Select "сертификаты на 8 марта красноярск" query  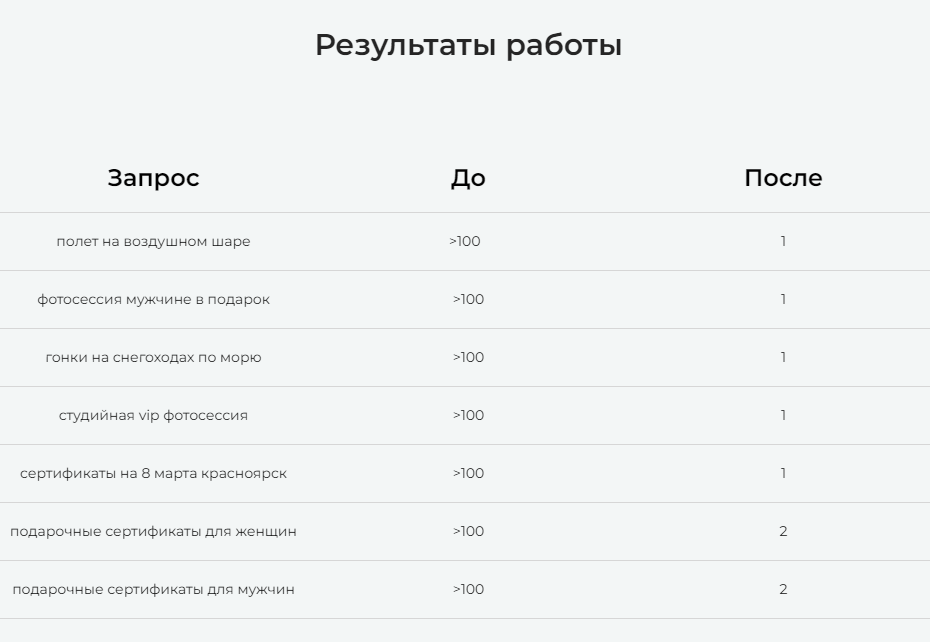(153, 473)
